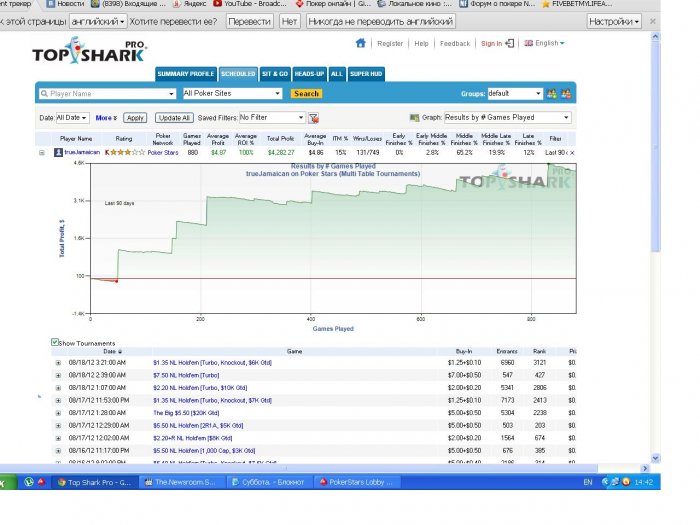Expand the 08/18/12 3:21:00 AM tournament row
Image resolution: width=700 pixels, height=525 pixels.
(x=58, y=363)
